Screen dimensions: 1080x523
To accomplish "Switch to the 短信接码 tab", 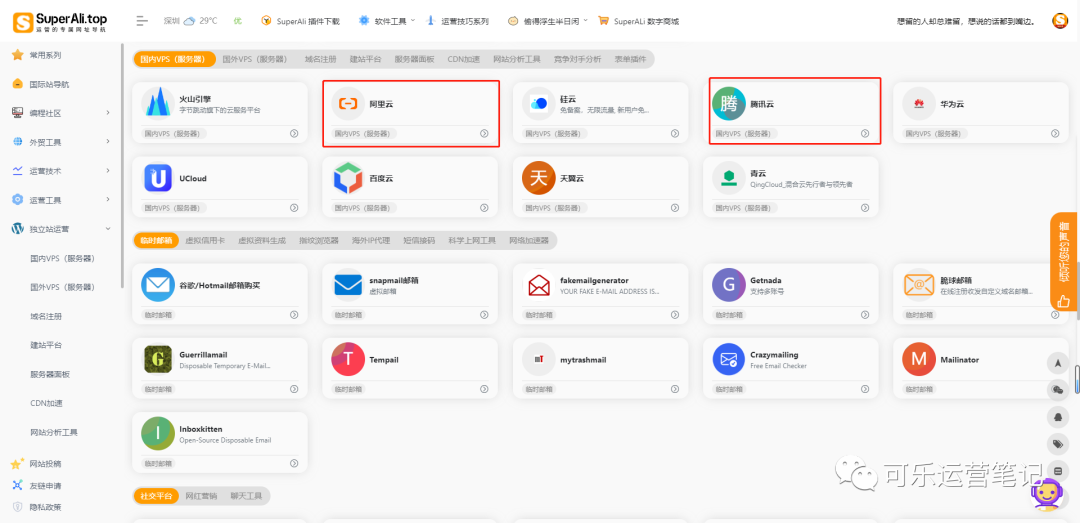I will (419, 240).
